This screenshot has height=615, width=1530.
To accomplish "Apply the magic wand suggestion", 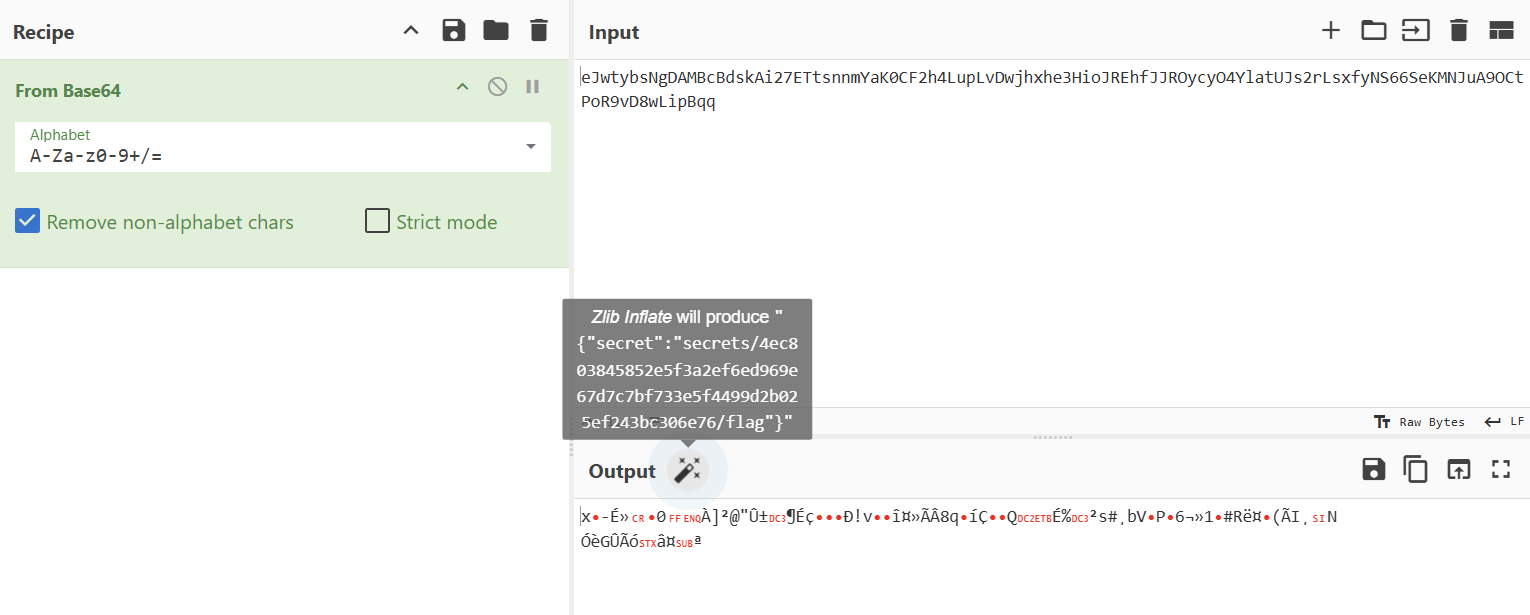I will (x=687, y=470).
